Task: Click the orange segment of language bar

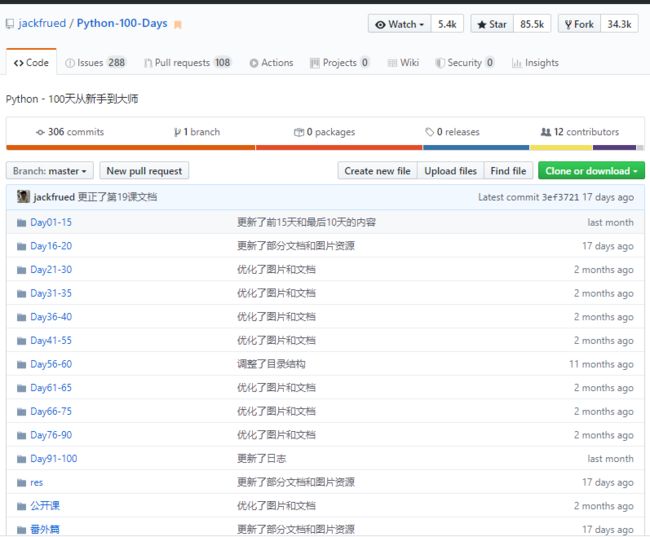Action: 131,147
